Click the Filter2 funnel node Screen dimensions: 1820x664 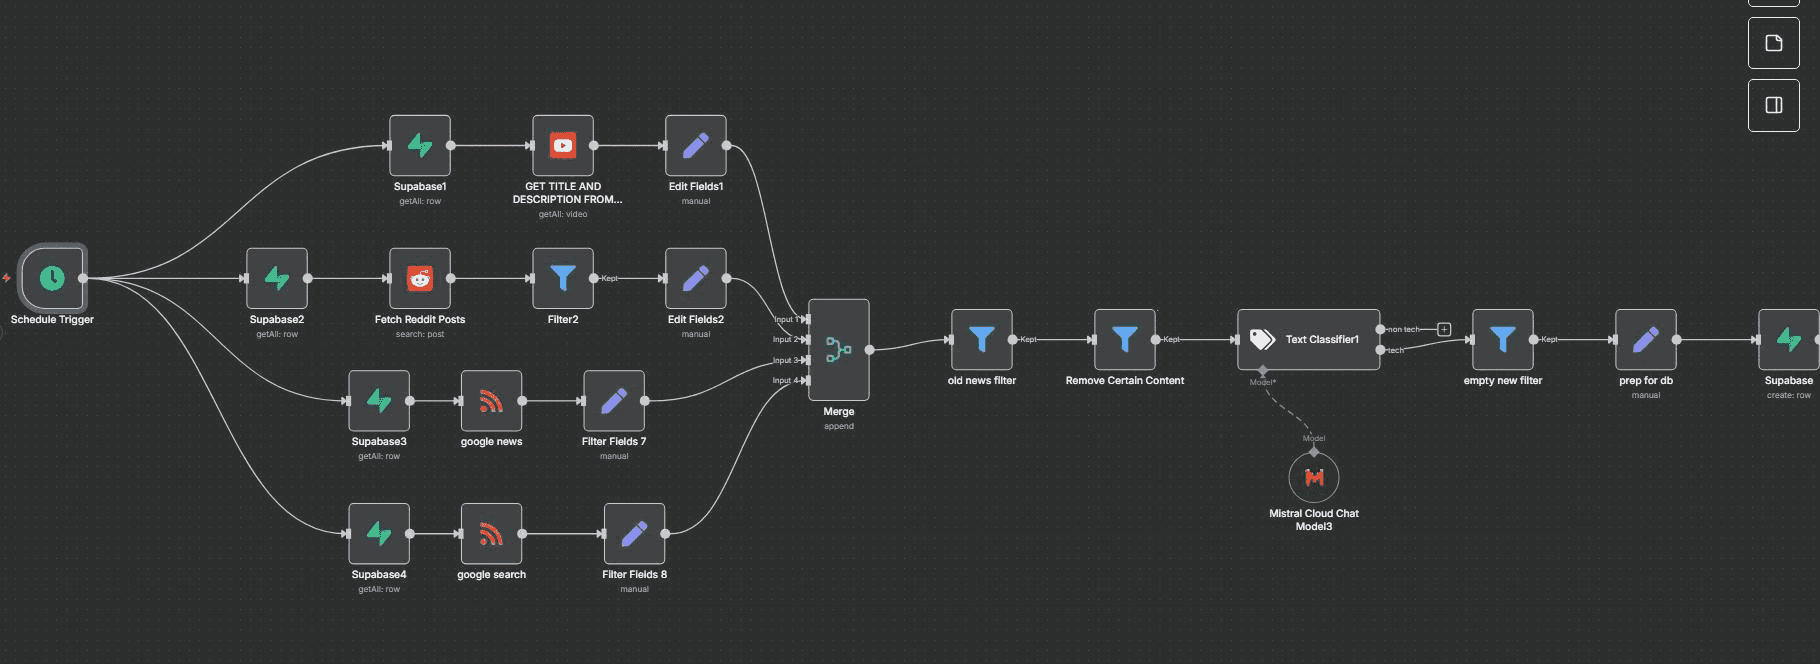[563, 279]
